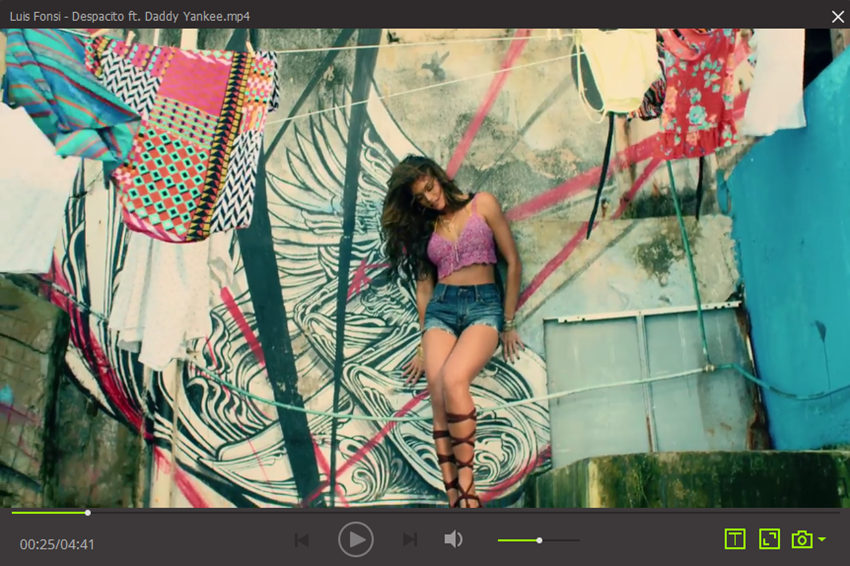Expand the snapshot dropdown arrow

click(822, 540)
